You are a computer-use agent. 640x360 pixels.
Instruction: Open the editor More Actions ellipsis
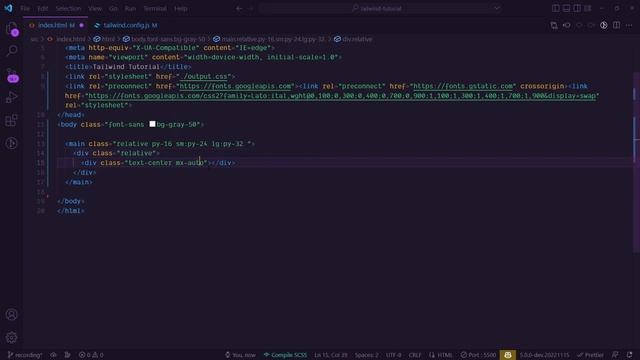629,25
